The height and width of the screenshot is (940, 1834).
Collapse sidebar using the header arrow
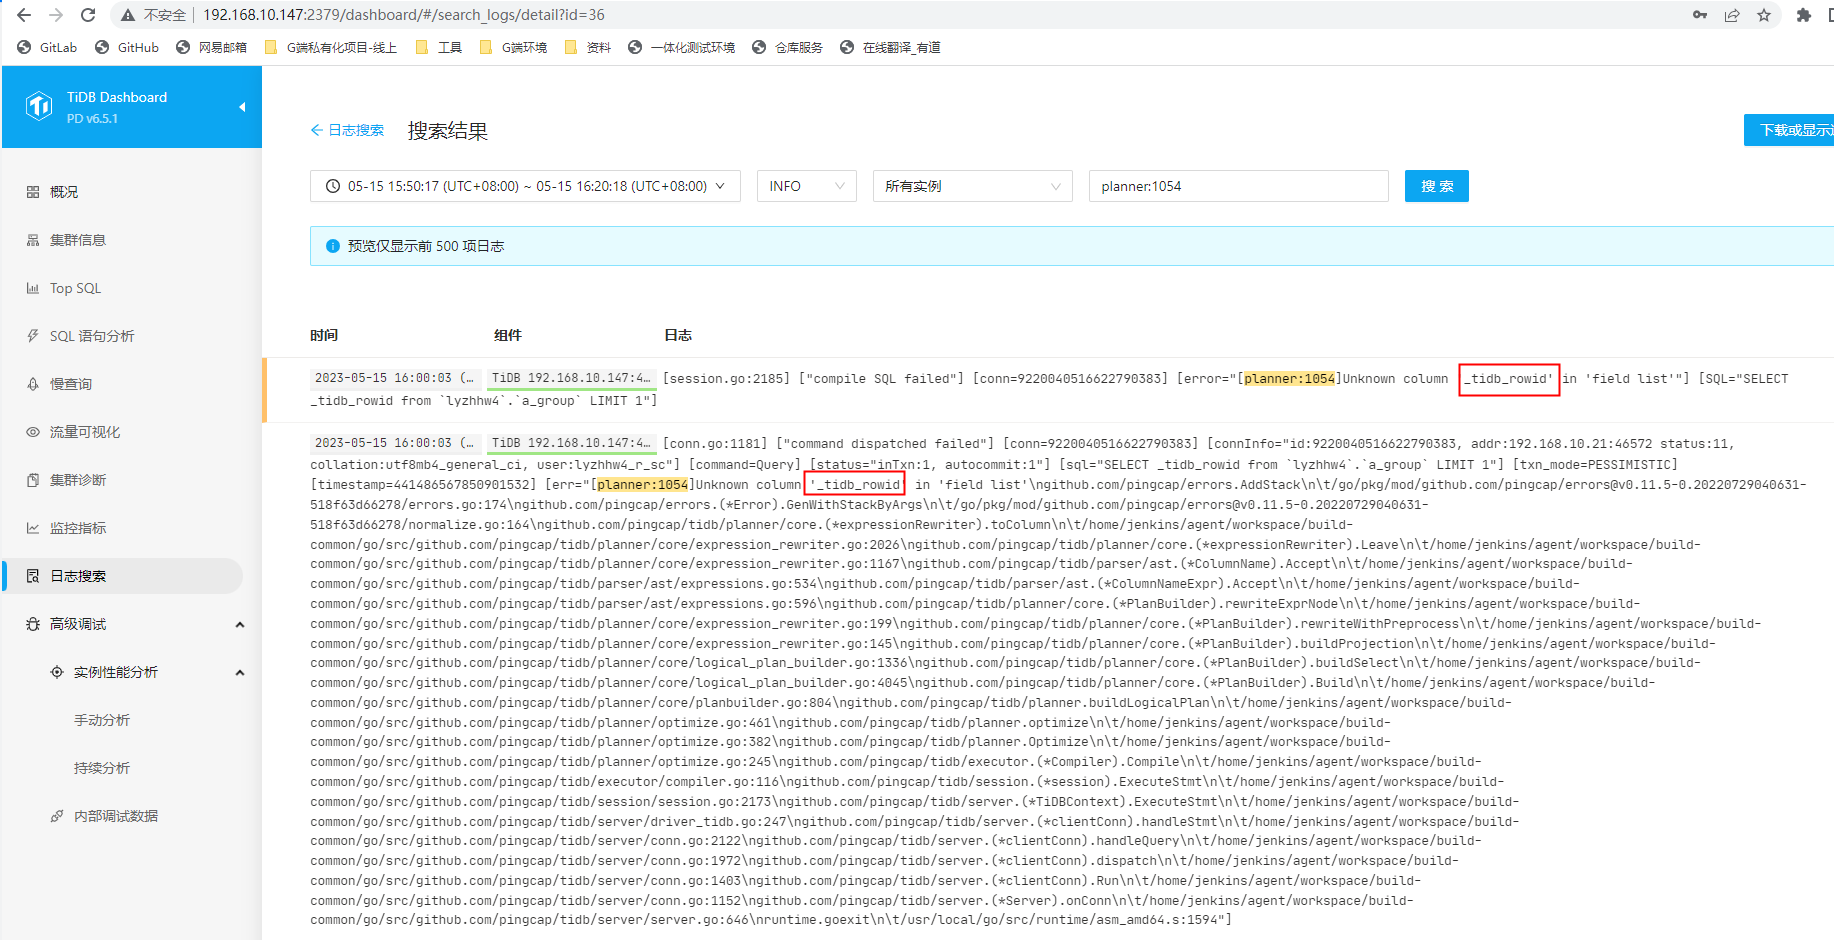pyautogui.click(x=241, y=107)
